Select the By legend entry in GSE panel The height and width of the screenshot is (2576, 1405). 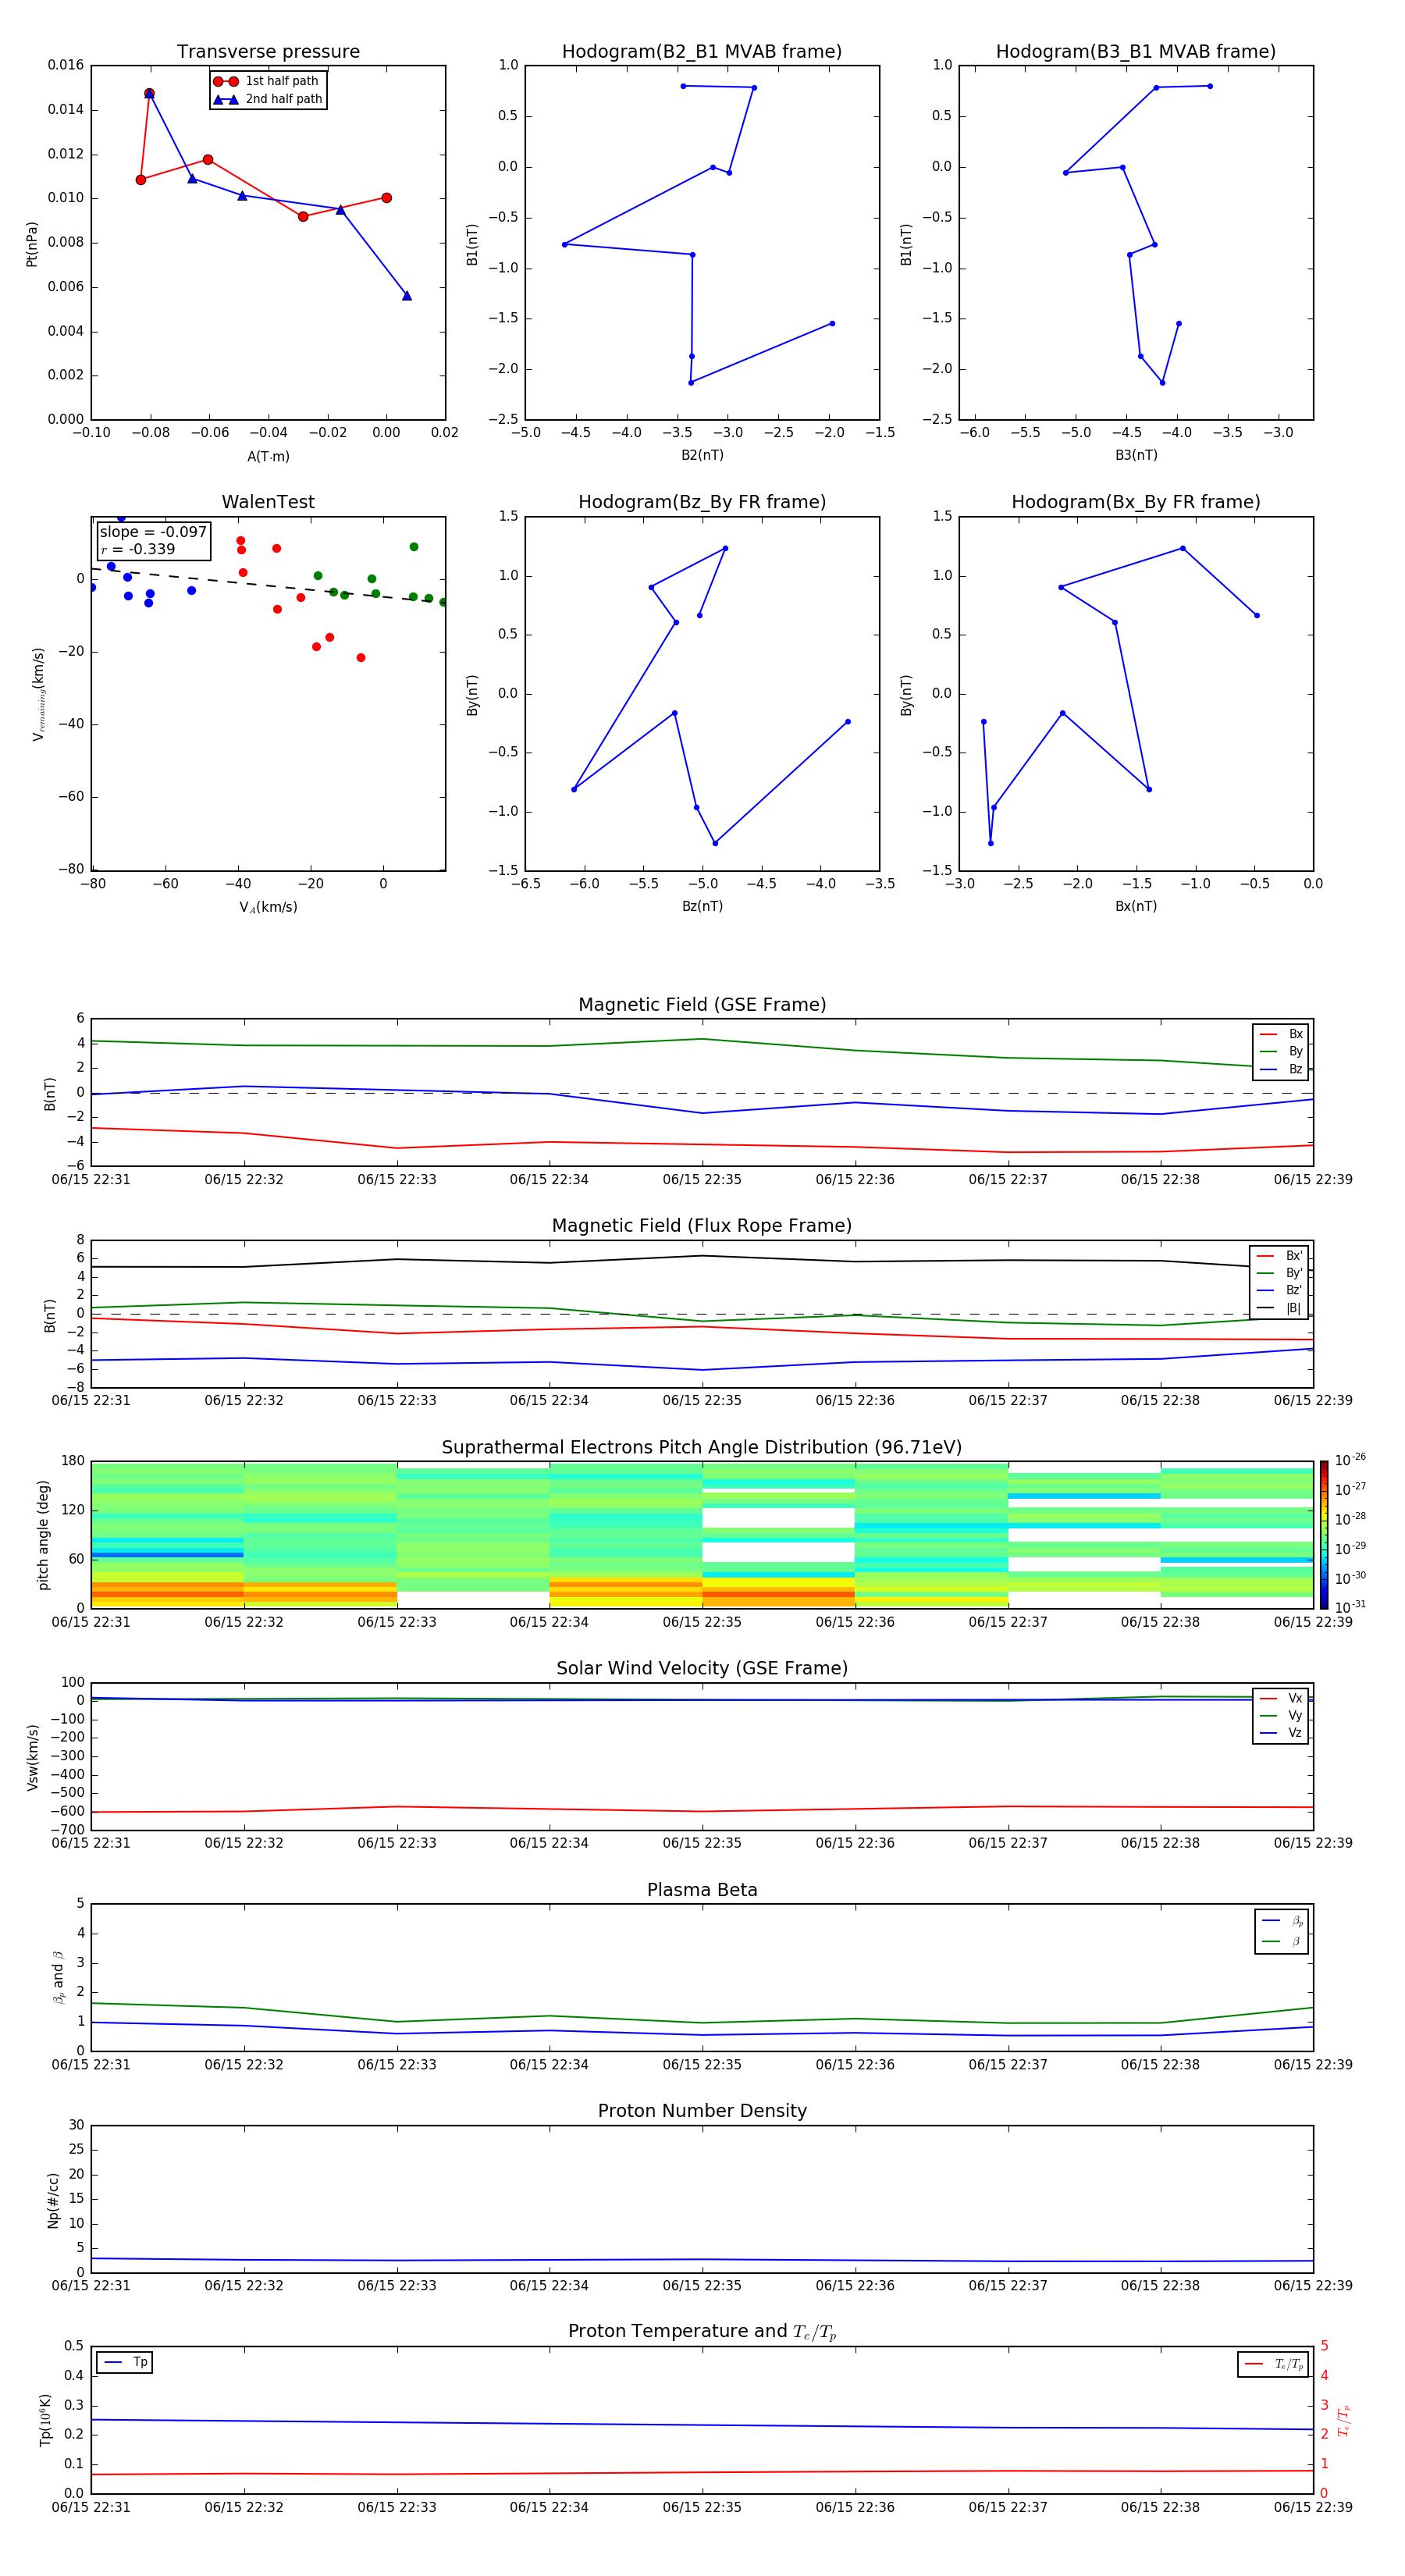[1281, 1051]
